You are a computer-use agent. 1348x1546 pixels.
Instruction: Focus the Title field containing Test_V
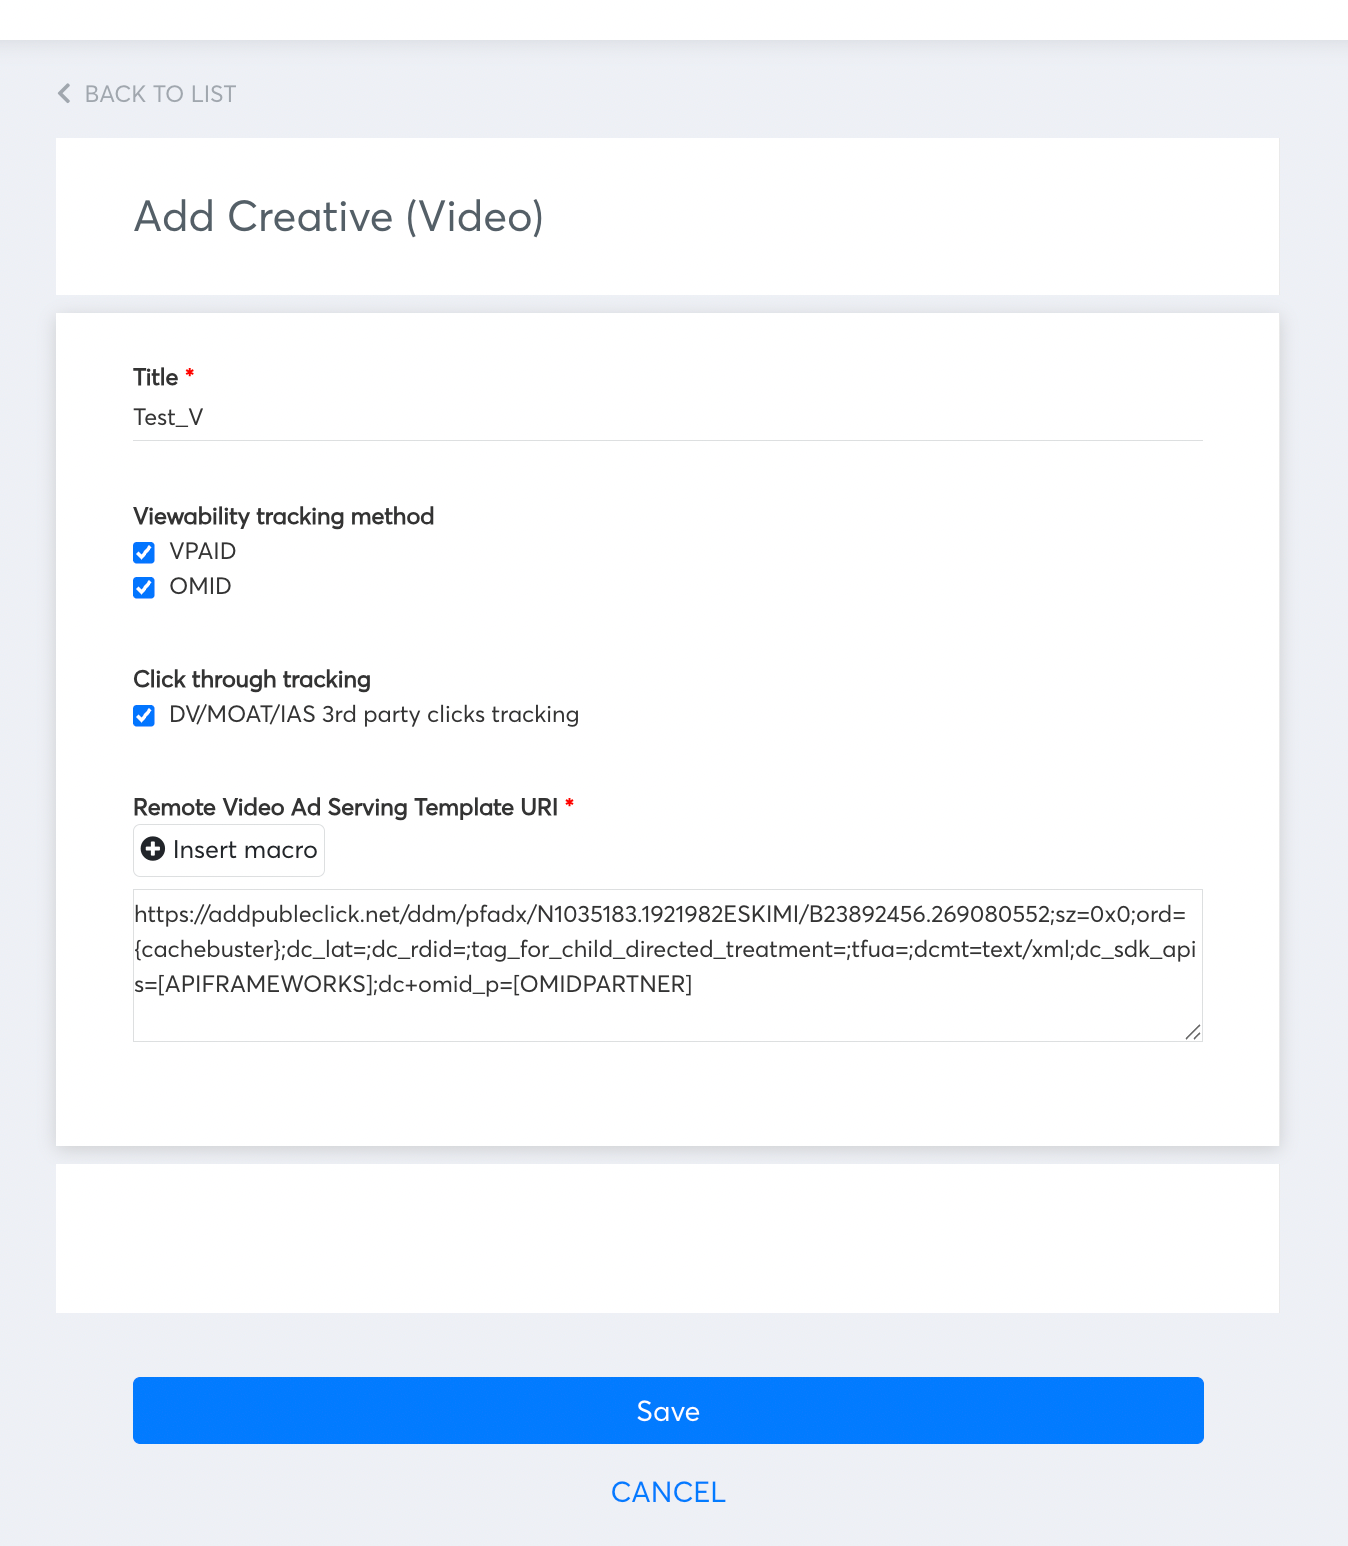(668, 418)
